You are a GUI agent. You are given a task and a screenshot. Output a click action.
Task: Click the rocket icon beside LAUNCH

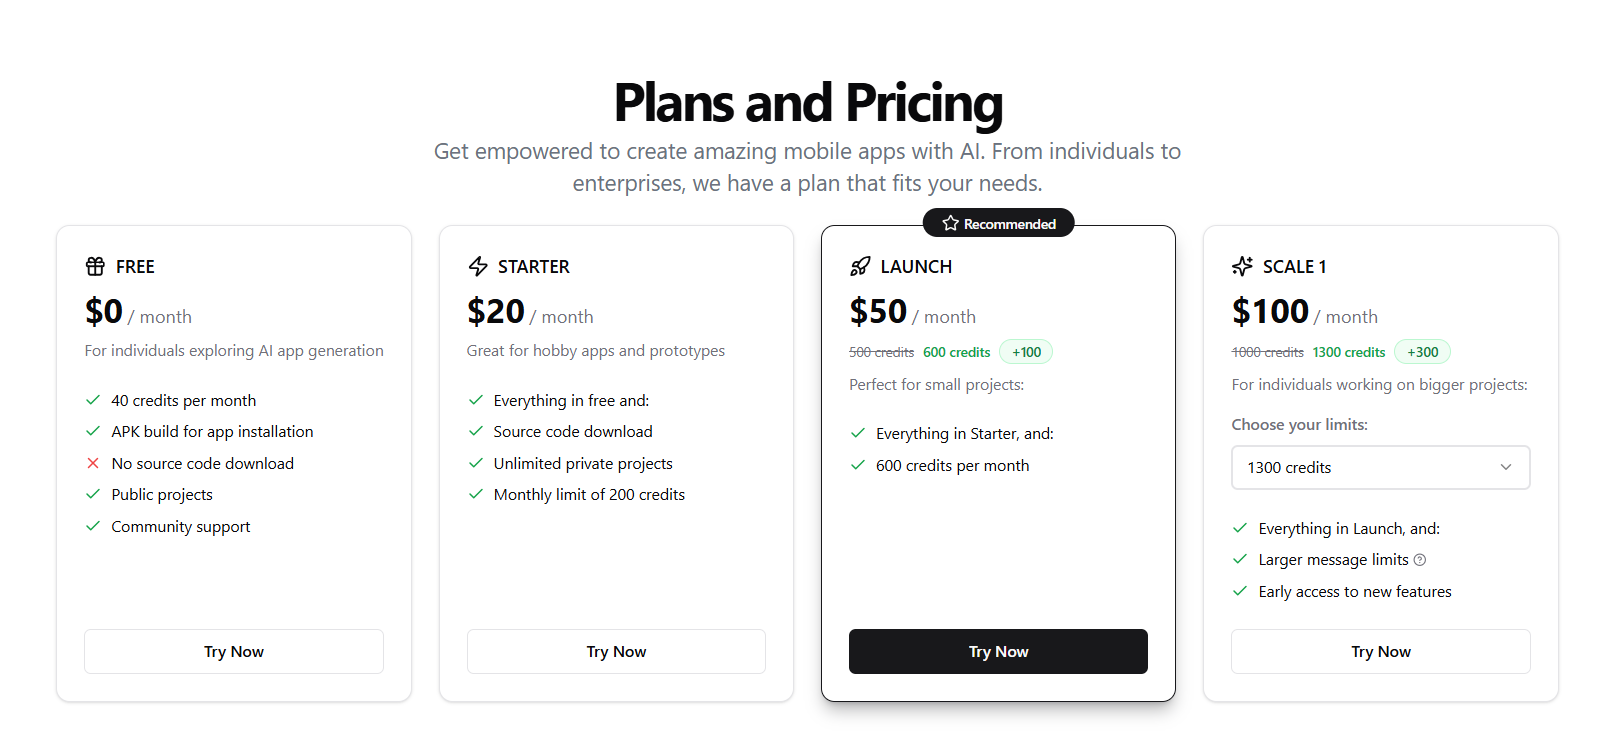point(860,266)
